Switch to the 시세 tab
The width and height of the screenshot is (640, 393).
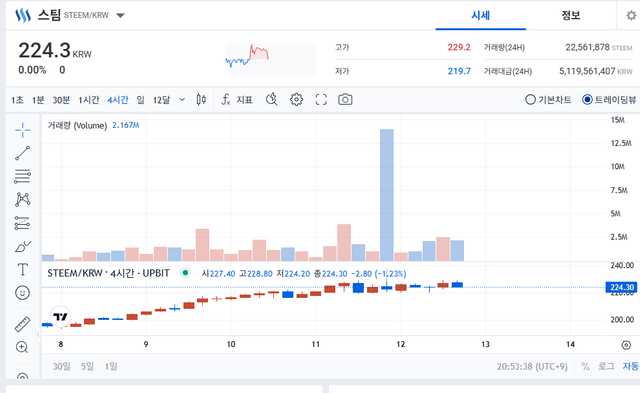(480, 16)
